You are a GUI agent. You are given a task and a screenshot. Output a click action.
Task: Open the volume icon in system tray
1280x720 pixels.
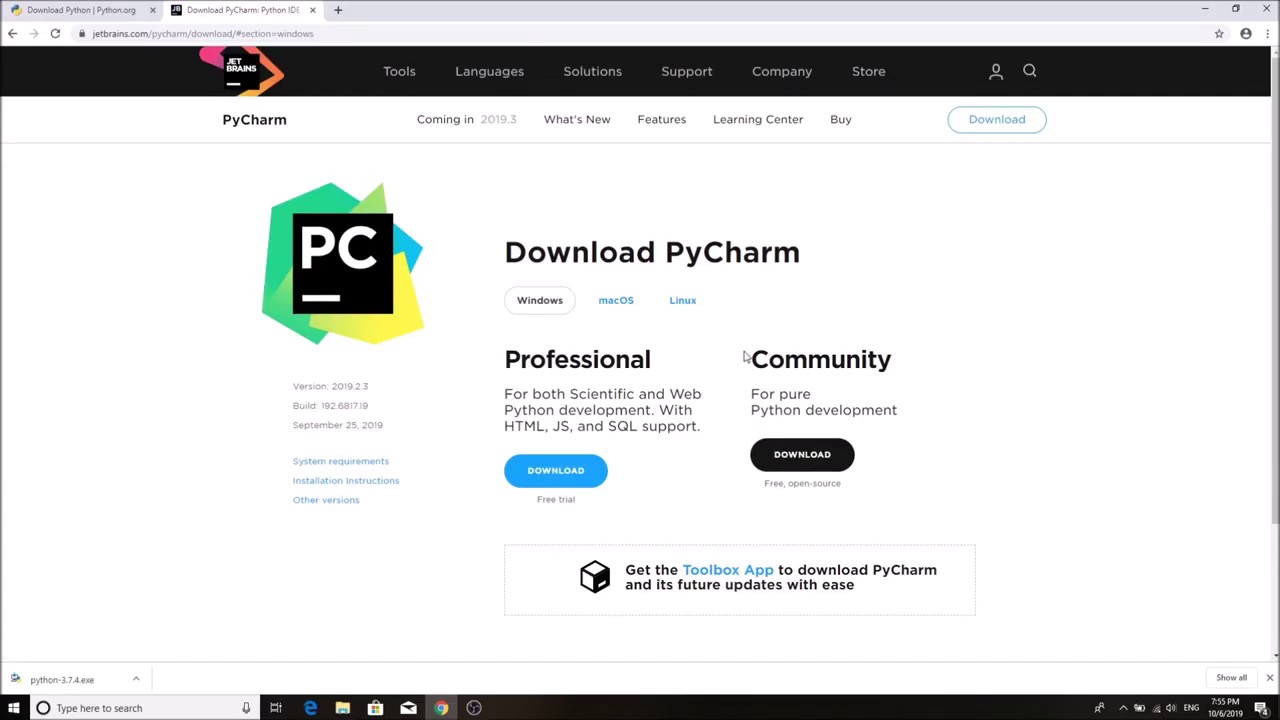click(1170, 708)
